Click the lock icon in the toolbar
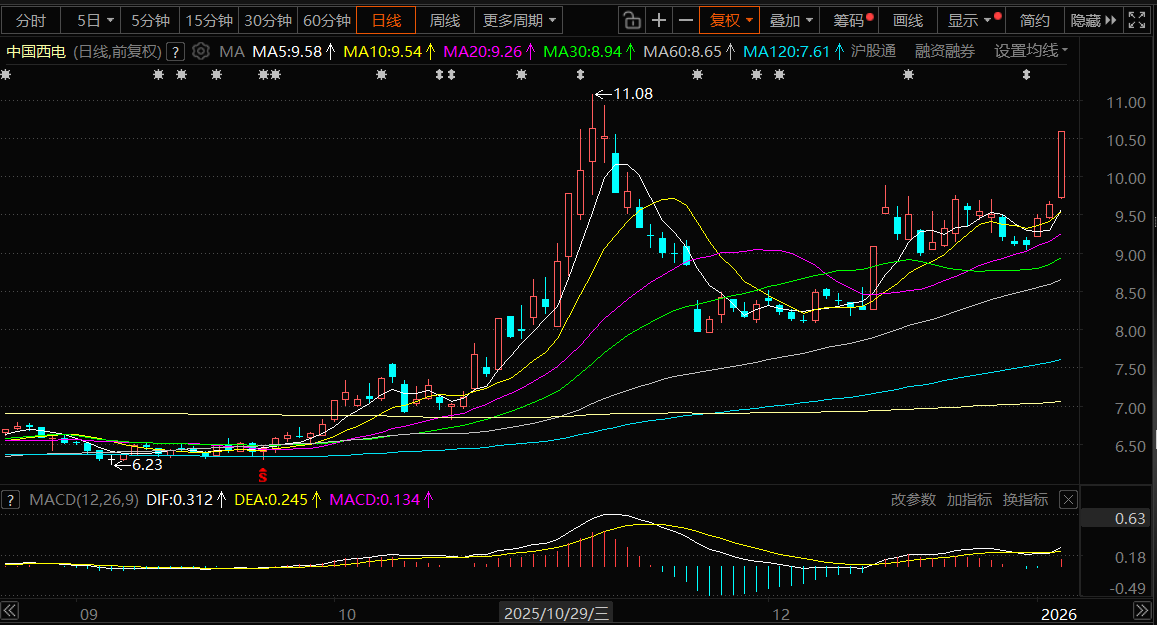This screenshot has height=625, width=1157. [x=631, y=20]
